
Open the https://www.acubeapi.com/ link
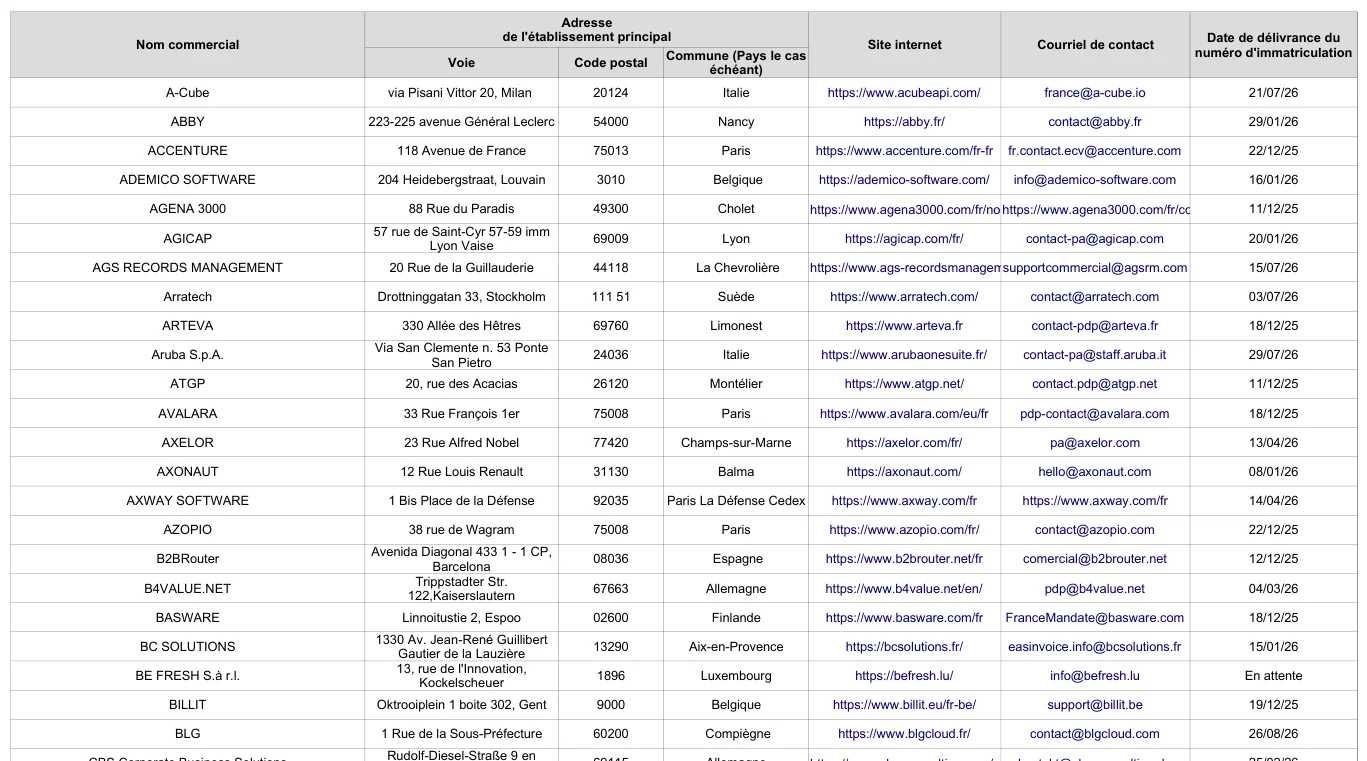(904, 93)
